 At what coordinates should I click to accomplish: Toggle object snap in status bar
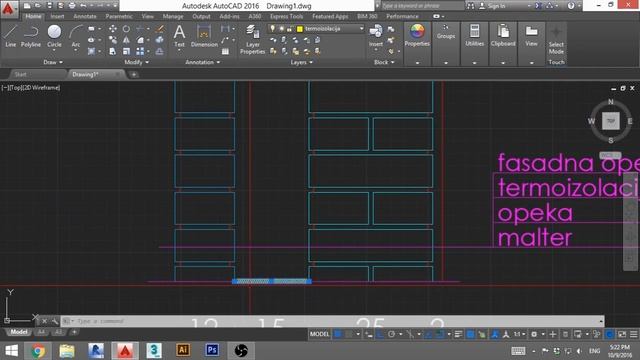pos(440,334)
